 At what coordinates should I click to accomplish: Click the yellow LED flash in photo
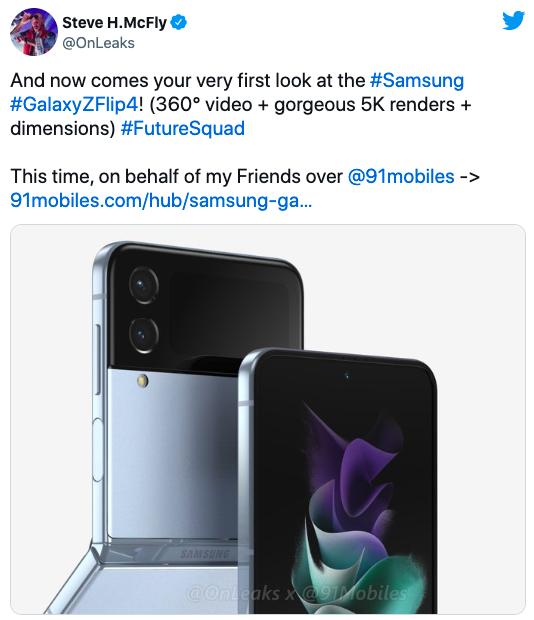coord(143,381)
